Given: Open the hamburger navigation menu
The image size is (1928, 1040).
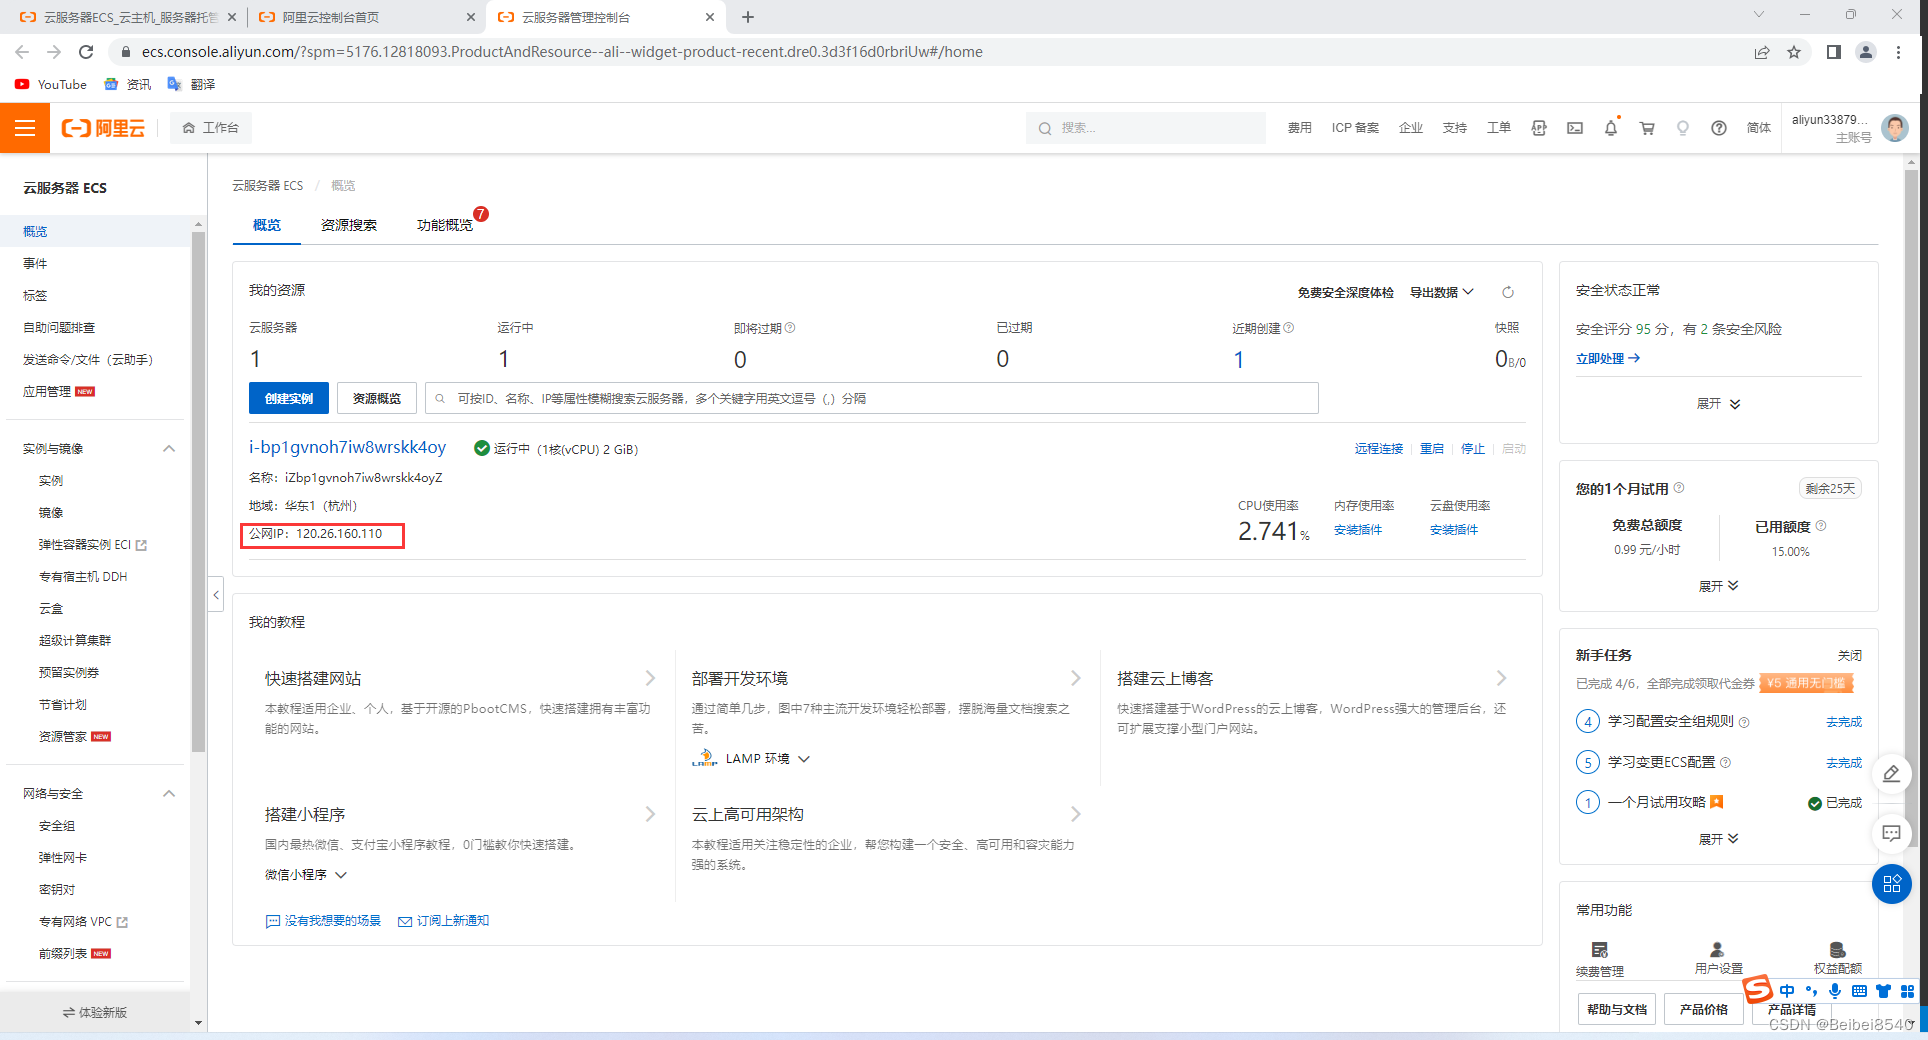Looking at the screenshot, I should pyautogui.click(x=25, y=128).
